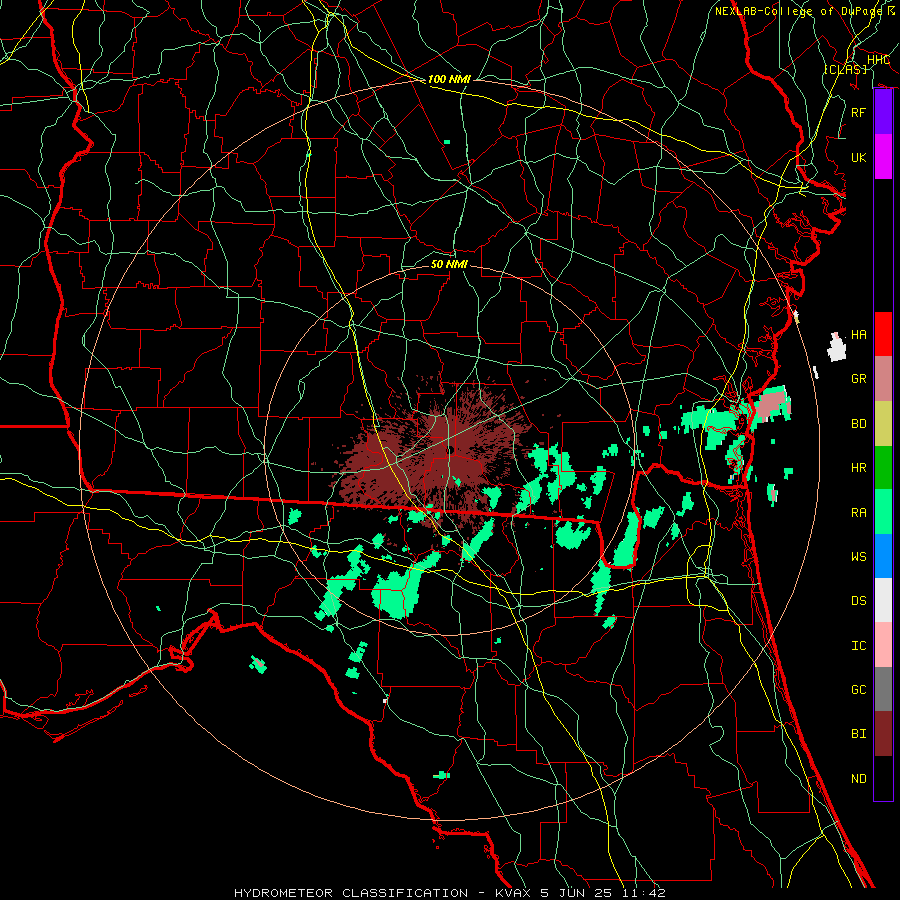900x900 pixels.
Task: Click the DS white legend swatch
Action: click(x=883, y=600)
